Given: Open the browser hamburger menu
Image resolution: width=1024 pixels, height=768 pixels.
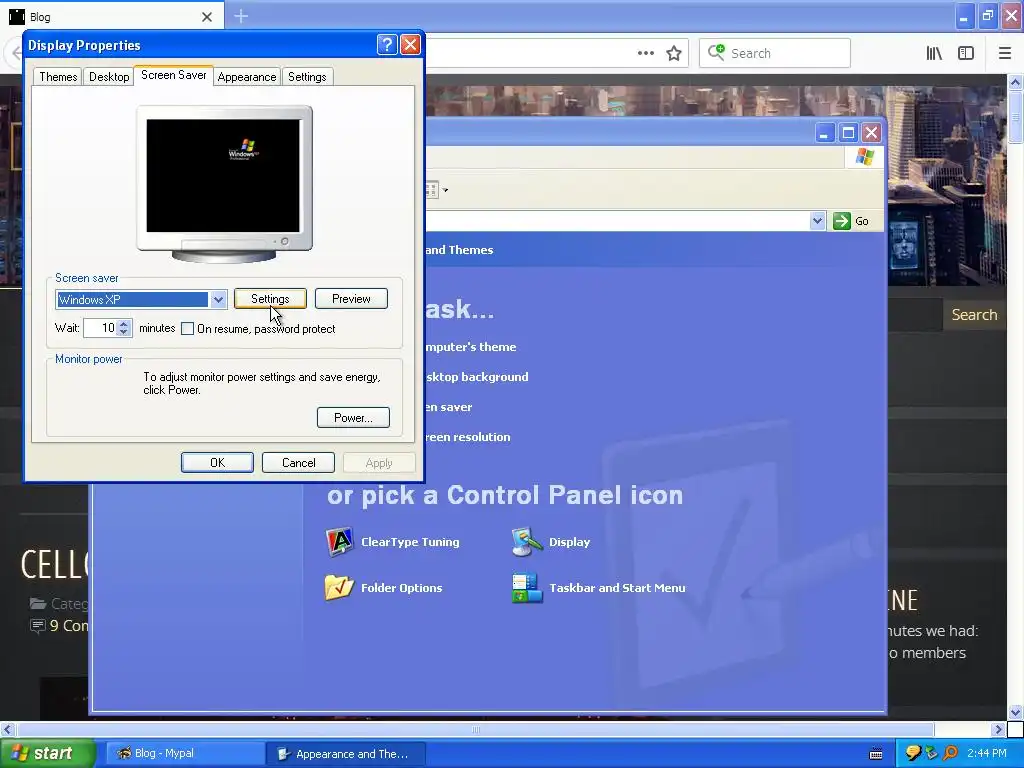Looking at the screenshot, I should pyautogui.click(x=1005, y=54).
